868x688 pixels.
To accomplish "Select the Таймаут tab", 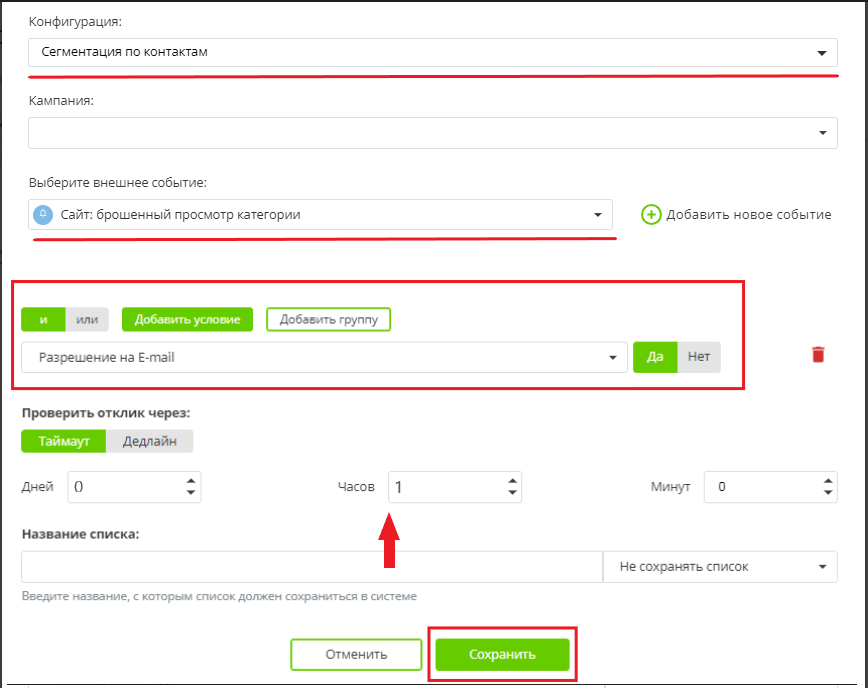I will [64, 441].
